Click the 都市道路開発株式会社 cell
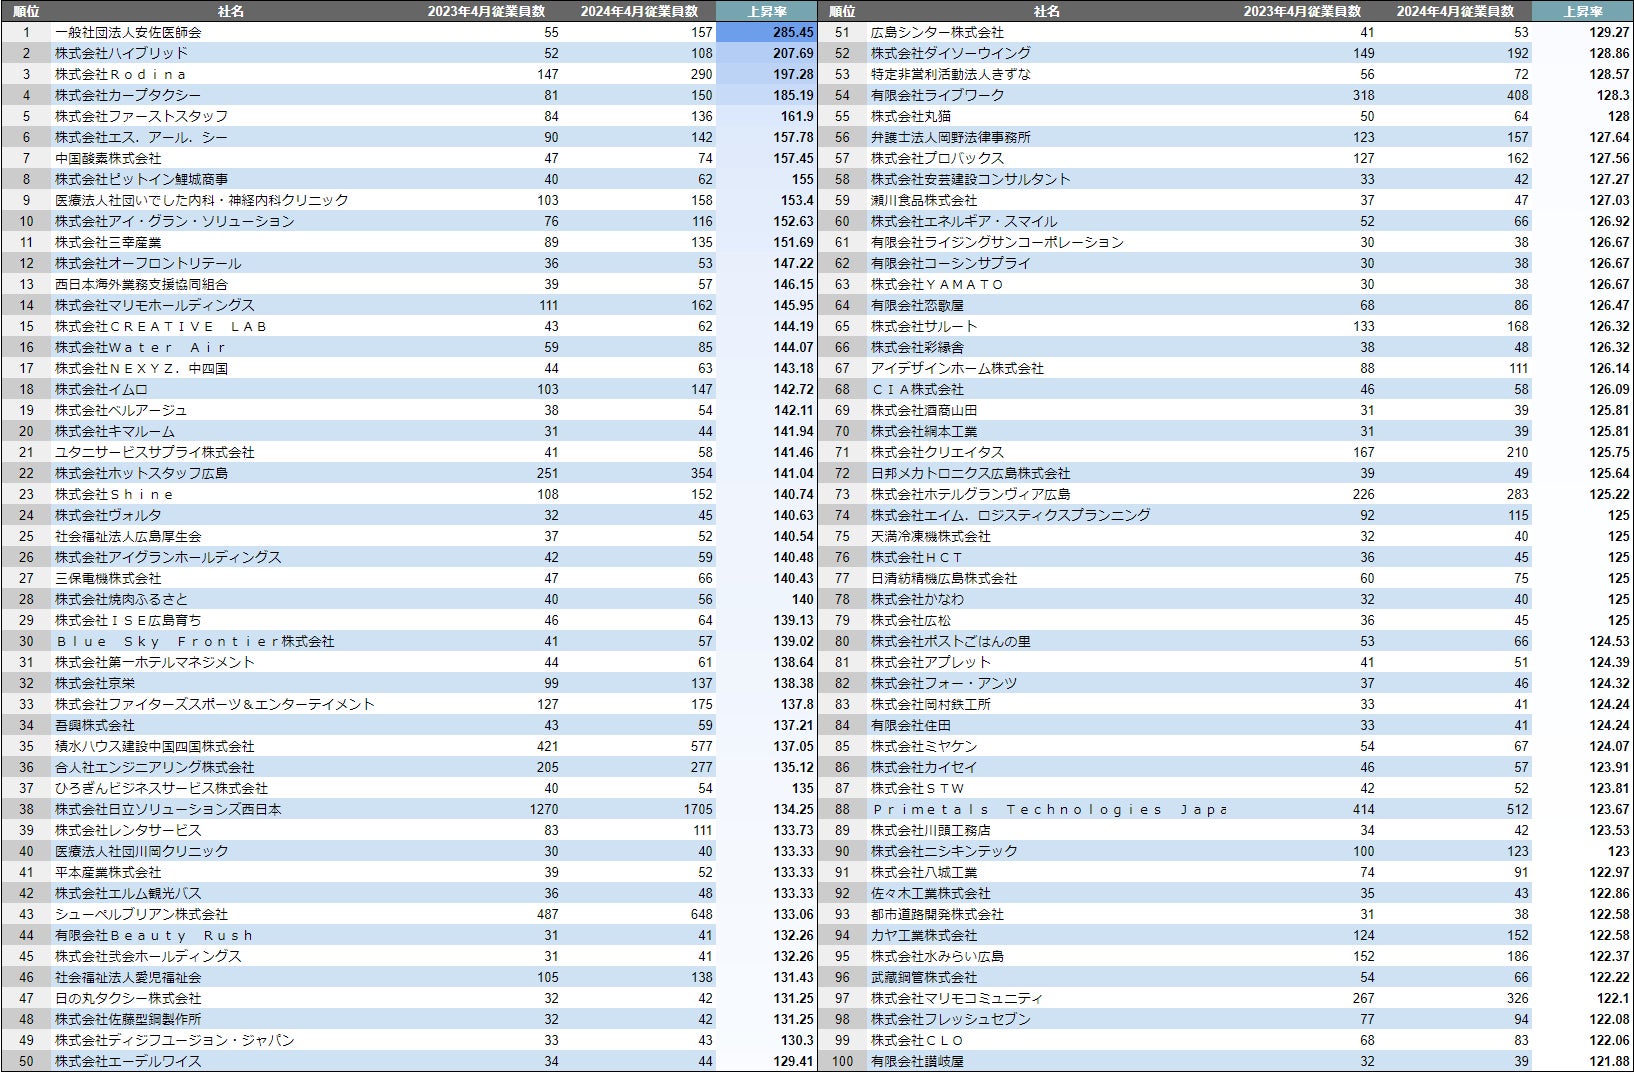The width and height of the screenshot is (1634, 1073). [937, 914]
